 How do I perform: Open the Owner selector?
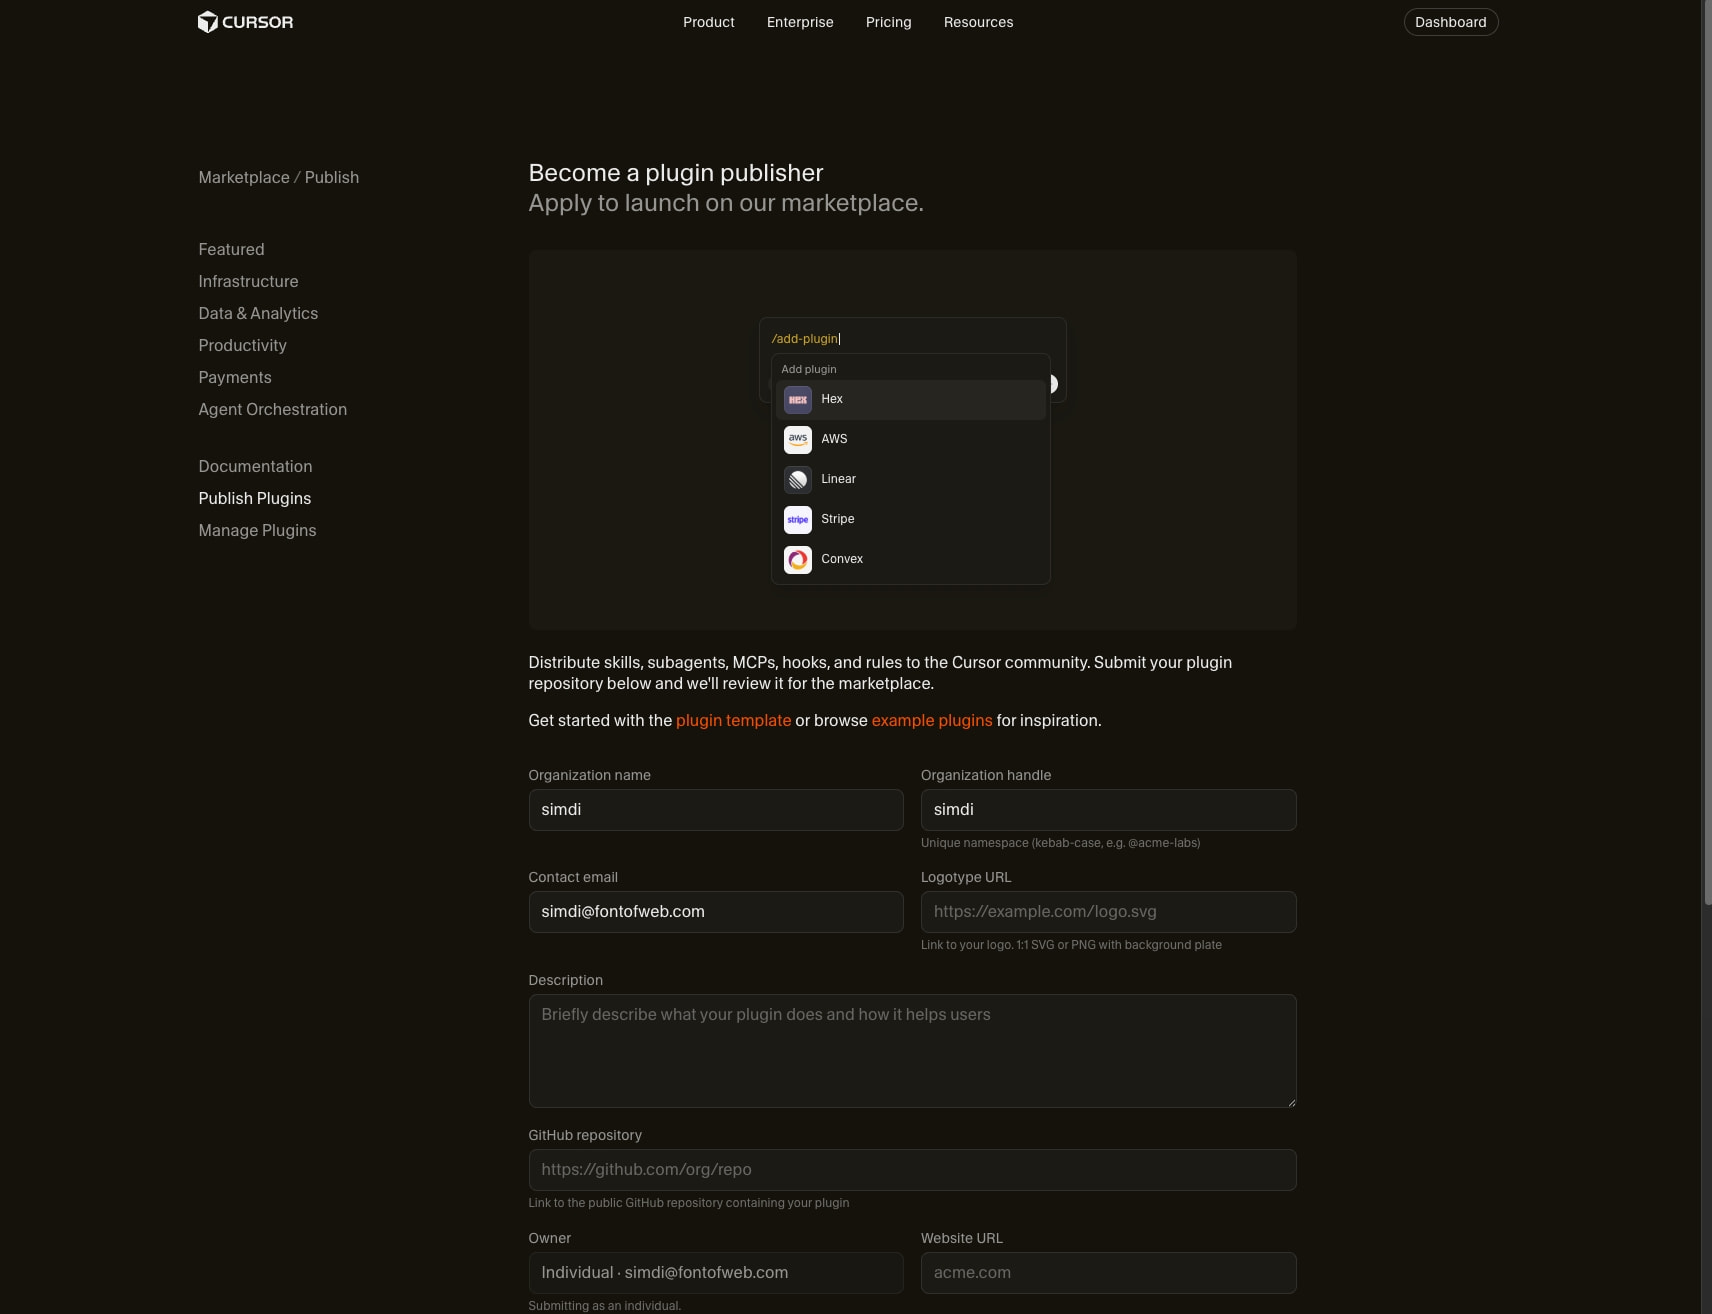[716, 1273]
